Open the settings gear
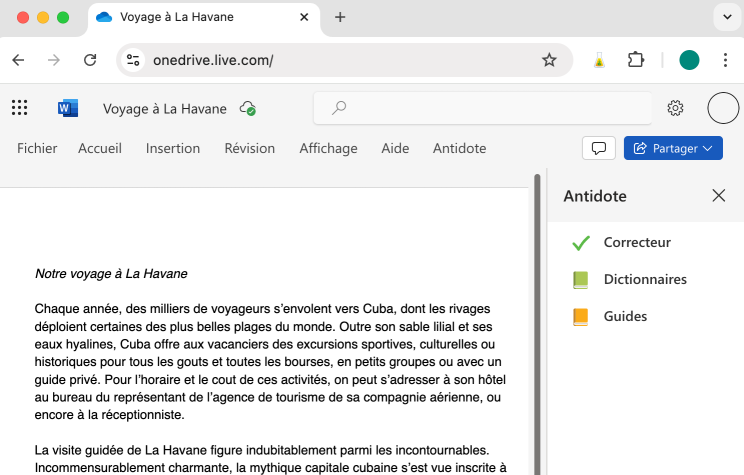The image size is (744, 475). point(675,108)
